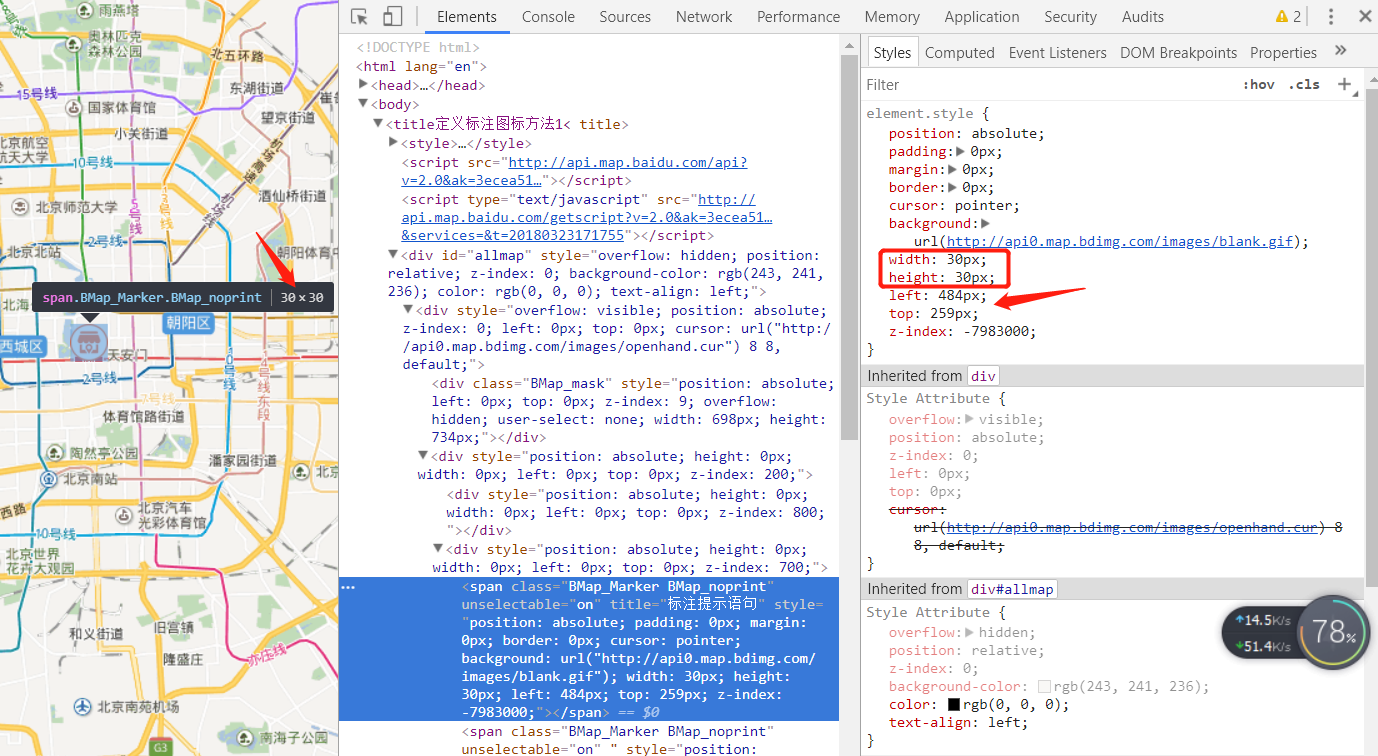Select the Memory tab

(x=892, y=16)
